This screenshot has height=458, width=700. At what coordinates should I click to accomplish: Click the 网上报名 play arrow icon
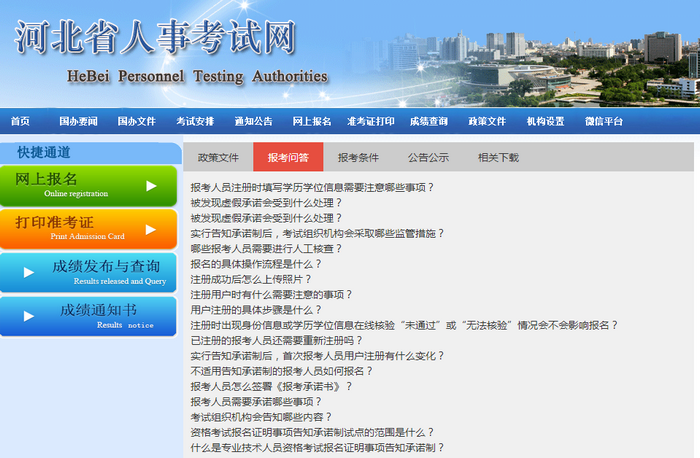(152, 185)
